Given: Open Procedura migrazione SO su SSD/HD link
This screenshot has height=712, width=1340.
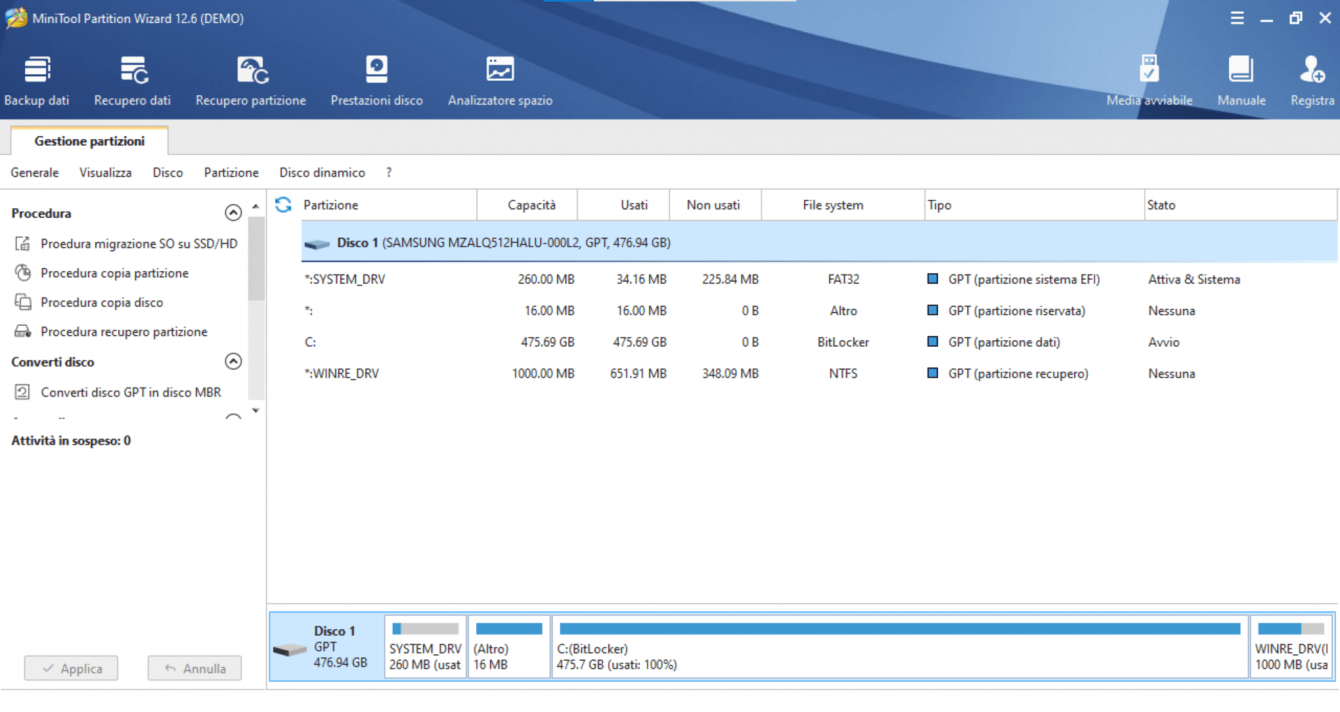Looking at the screenshot, I should 139,244.
